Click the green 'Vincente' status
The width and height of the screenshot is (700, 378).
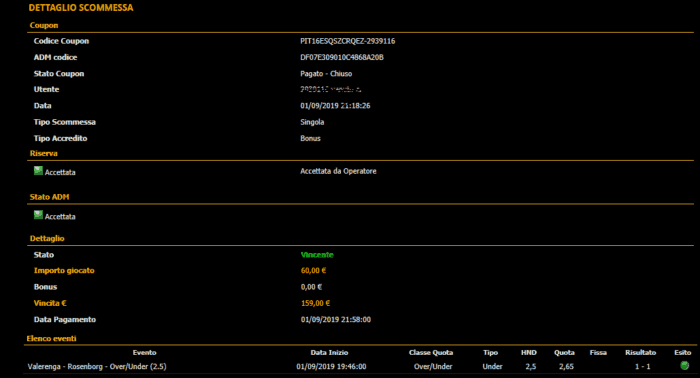click(317, 255)
